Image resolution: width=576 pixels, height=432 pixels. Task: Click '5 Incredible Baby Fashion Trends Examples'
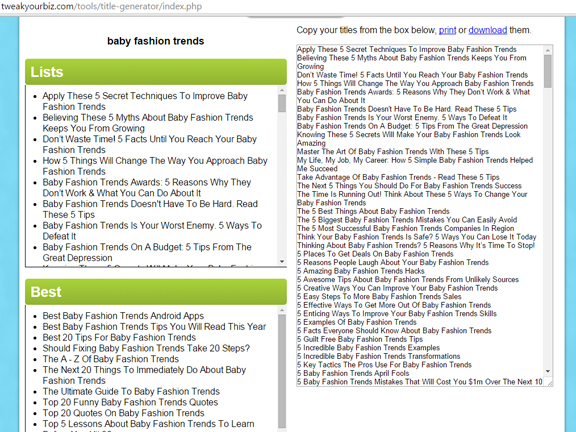[368, 348]
